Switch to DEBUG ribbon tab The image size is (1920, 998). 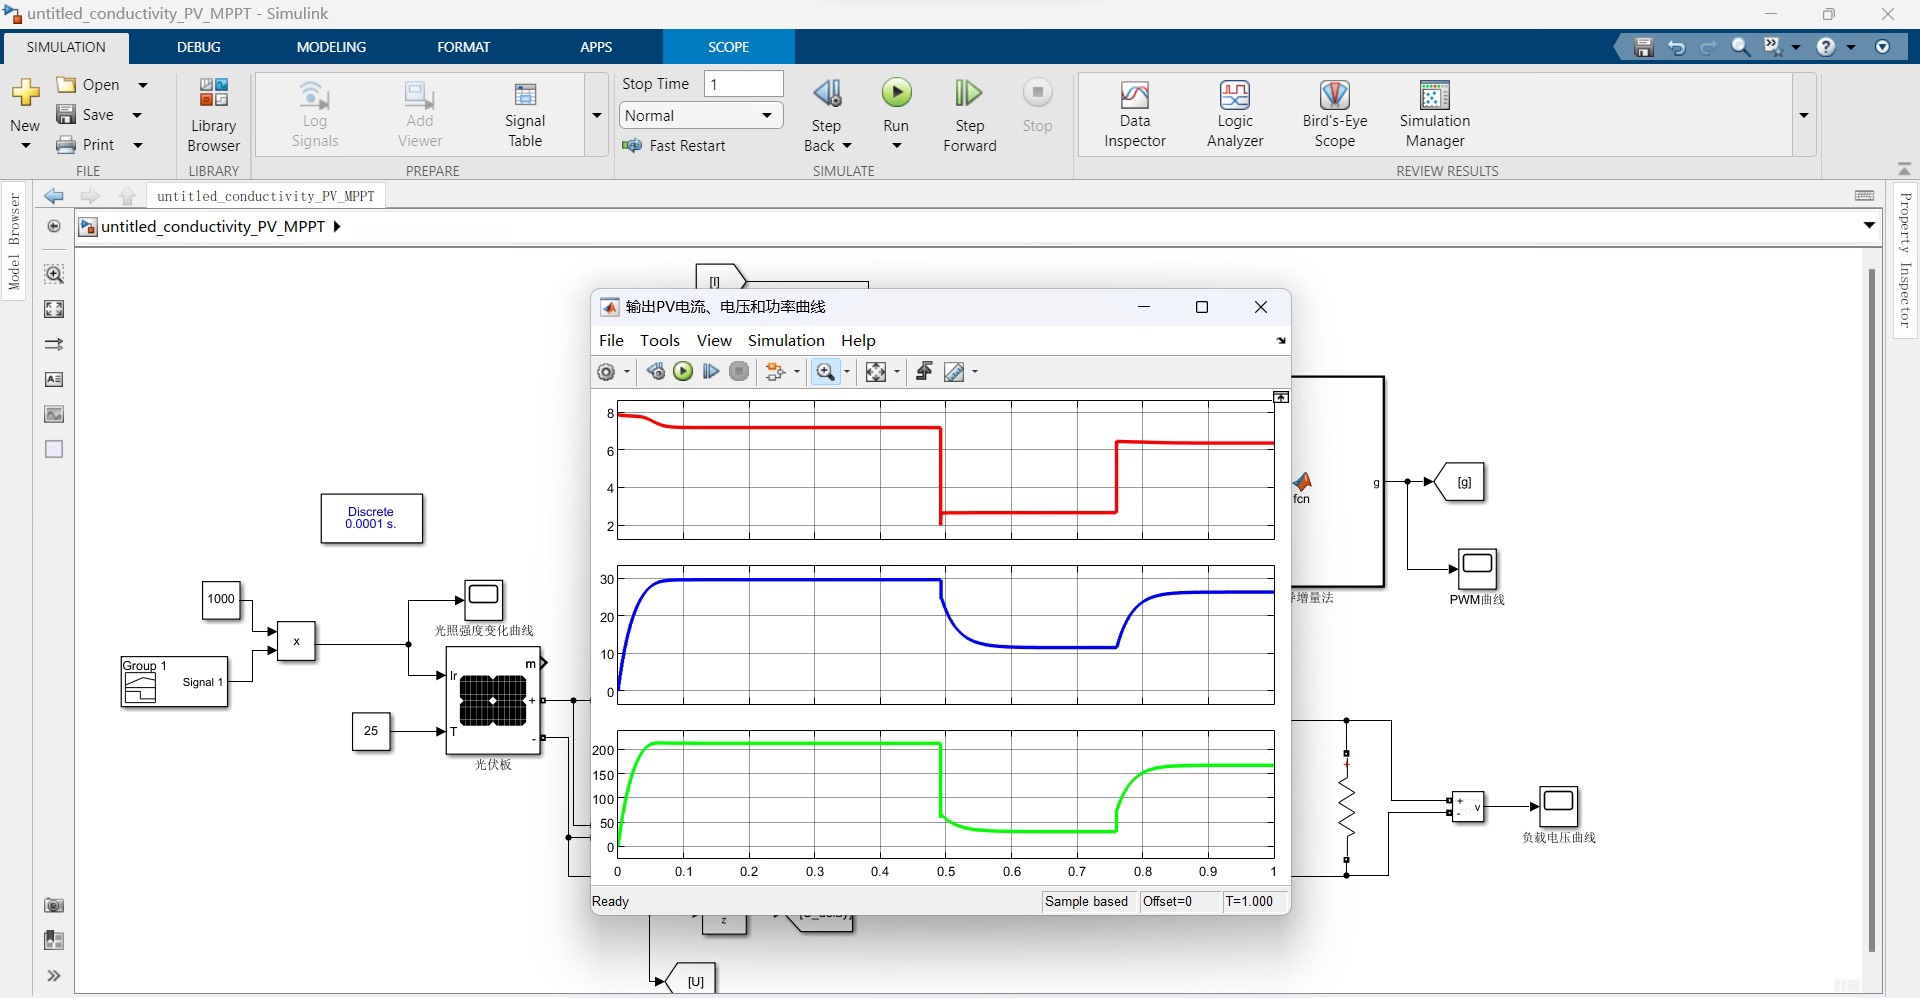coord(199,47)
